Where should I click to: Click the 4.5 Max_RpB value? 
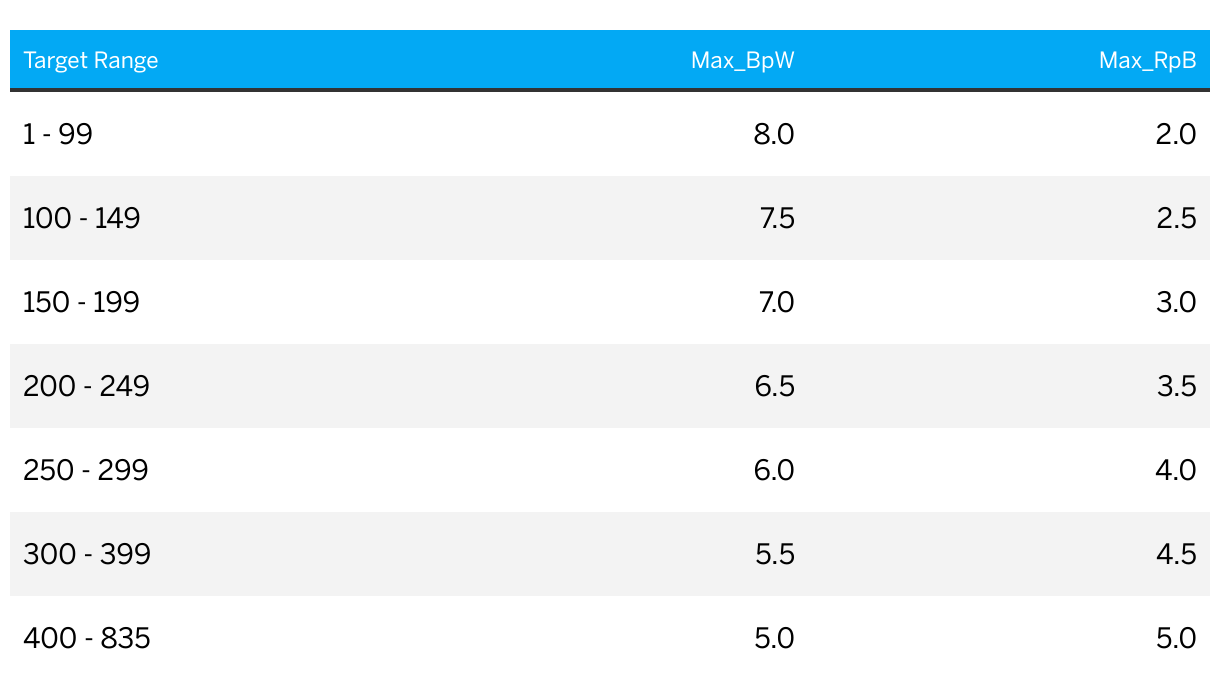1176,554
